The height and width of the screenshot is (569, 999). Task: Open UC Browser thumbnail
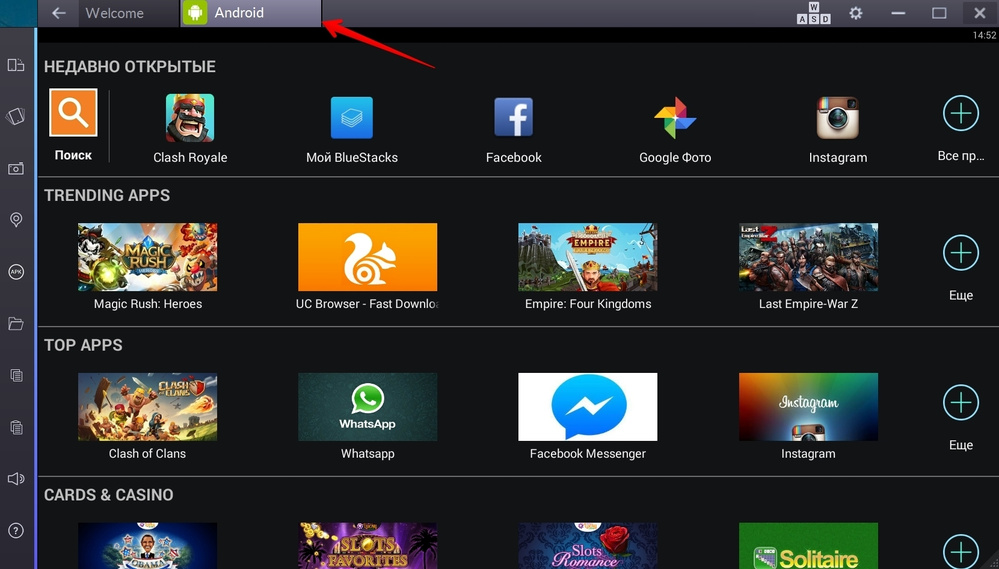pos(368,257)
